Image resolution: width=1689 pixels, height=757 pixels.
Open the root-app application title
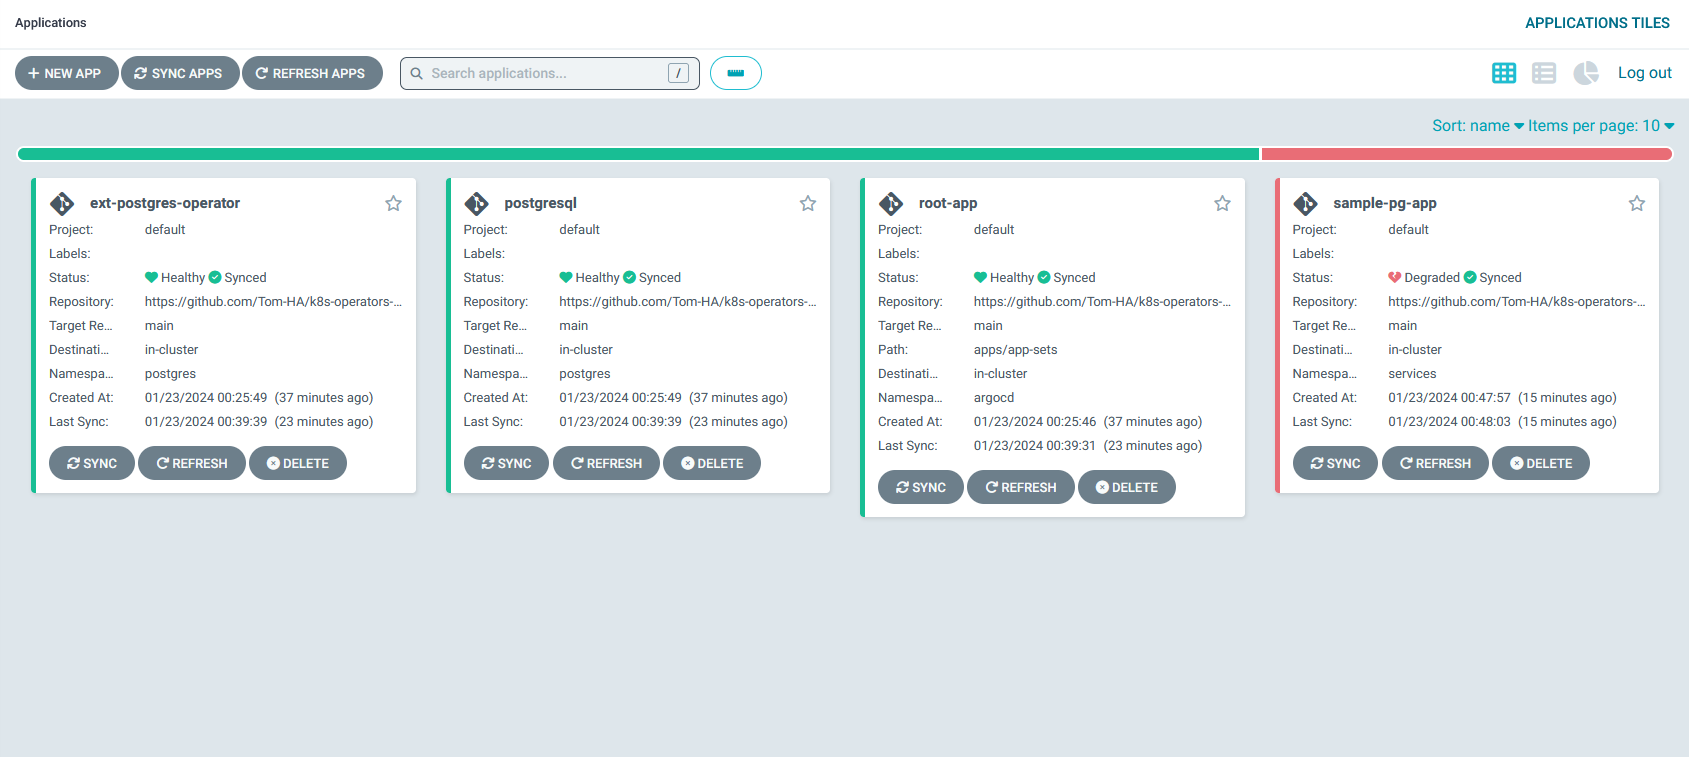[948, 203]
